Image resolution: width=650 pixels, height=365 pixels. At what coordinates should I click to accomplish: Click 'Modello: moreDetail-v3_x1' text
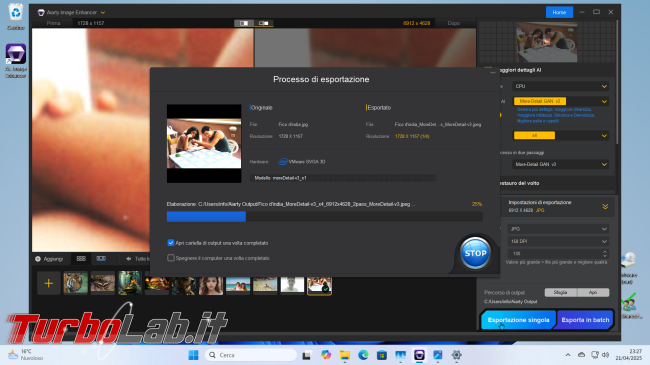pos(280,178)
